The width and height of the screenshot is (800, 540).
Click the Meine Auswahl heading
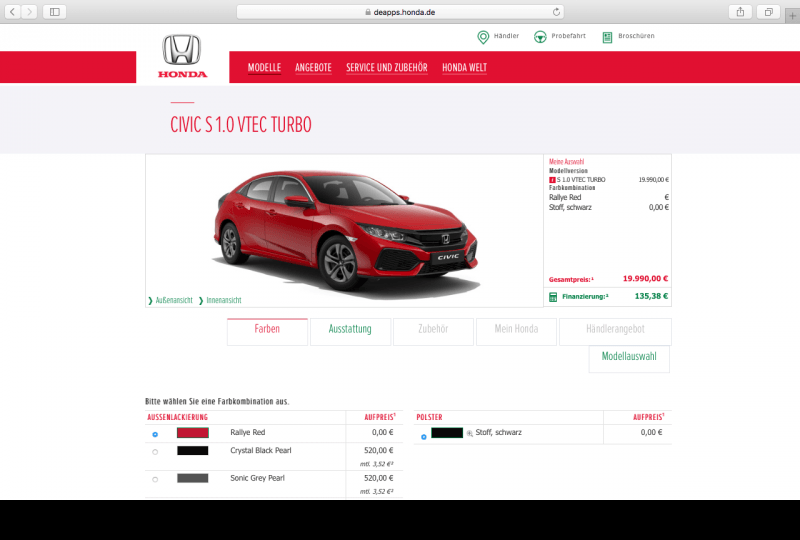[x=566, y=162]
